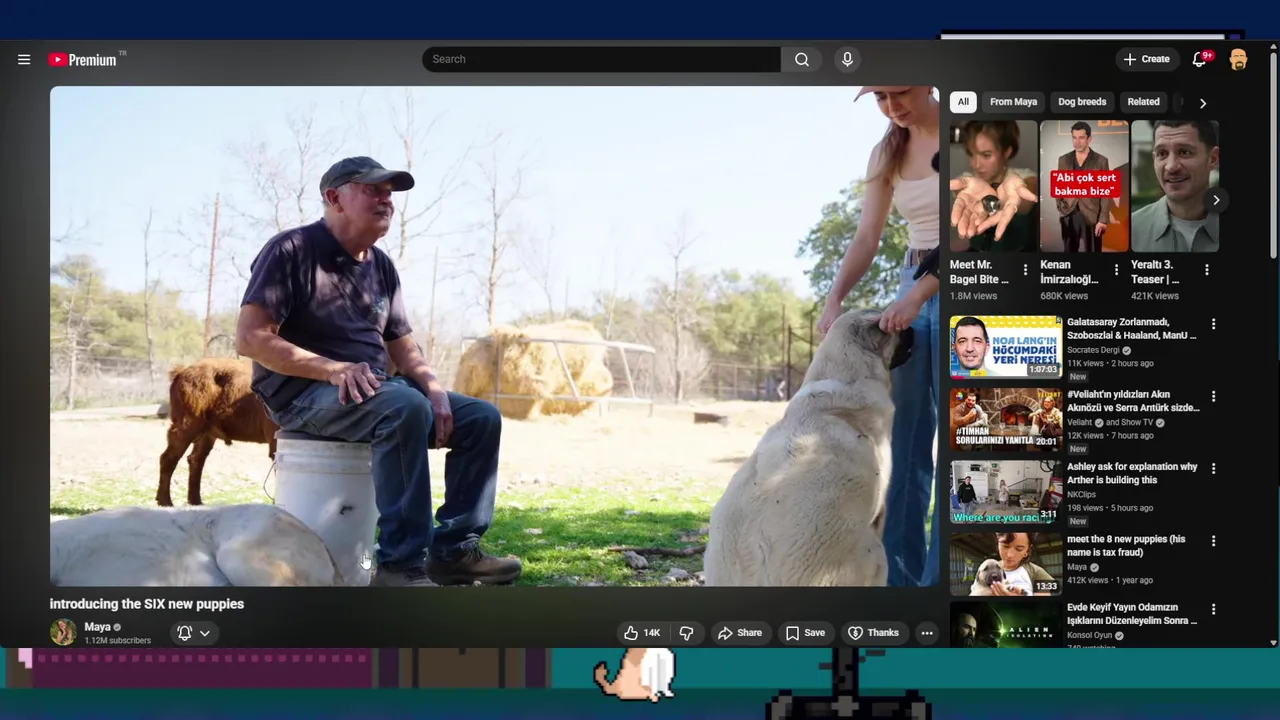Open options for Meet Mr. Bagel short

1025,270
